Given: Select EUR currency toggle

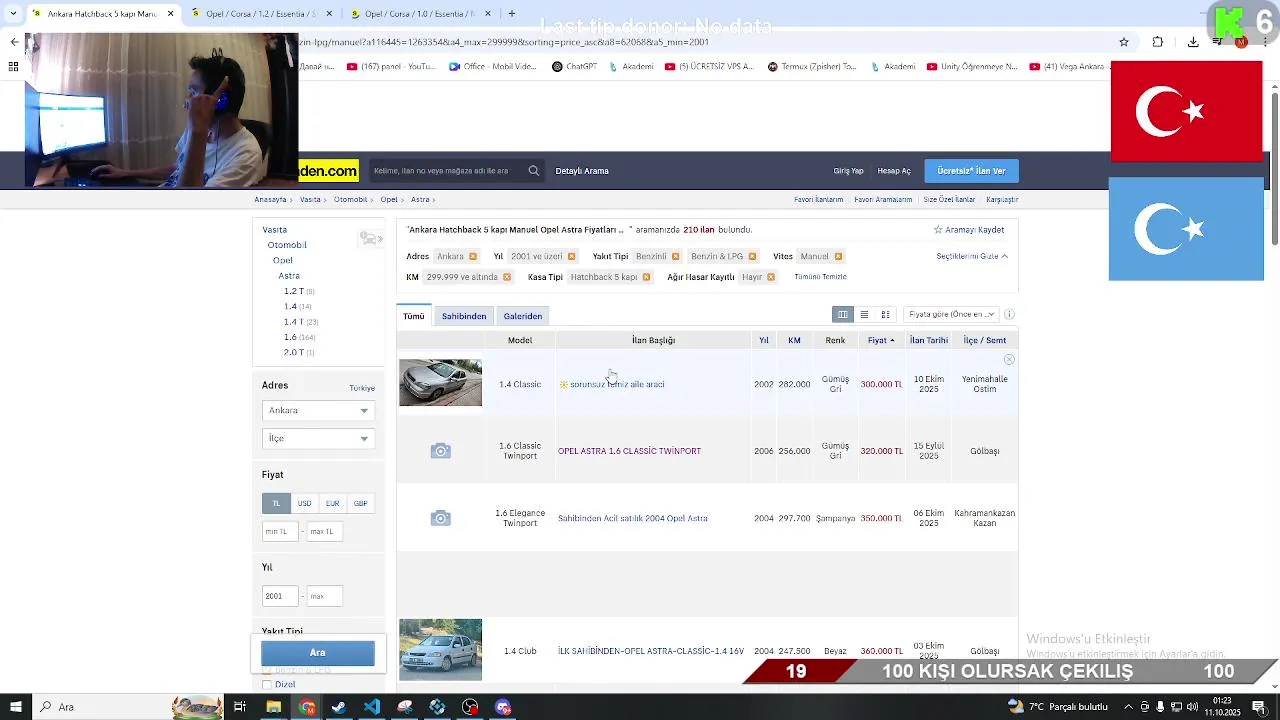Looking at the screenshot, I should click(x=332, y=503).
